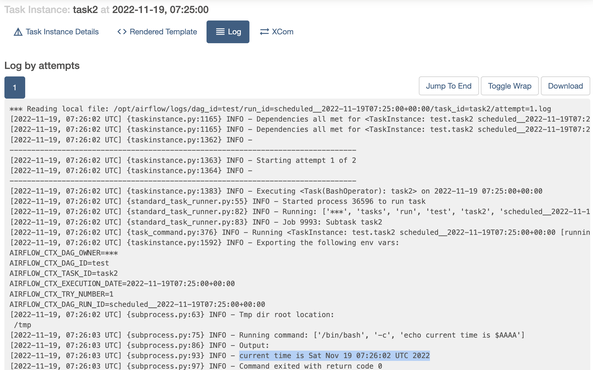Click the 'Starting attempt 1 of 2' line
The height and width of the screenshot is (370, 593).
click(x=183, y=160)
